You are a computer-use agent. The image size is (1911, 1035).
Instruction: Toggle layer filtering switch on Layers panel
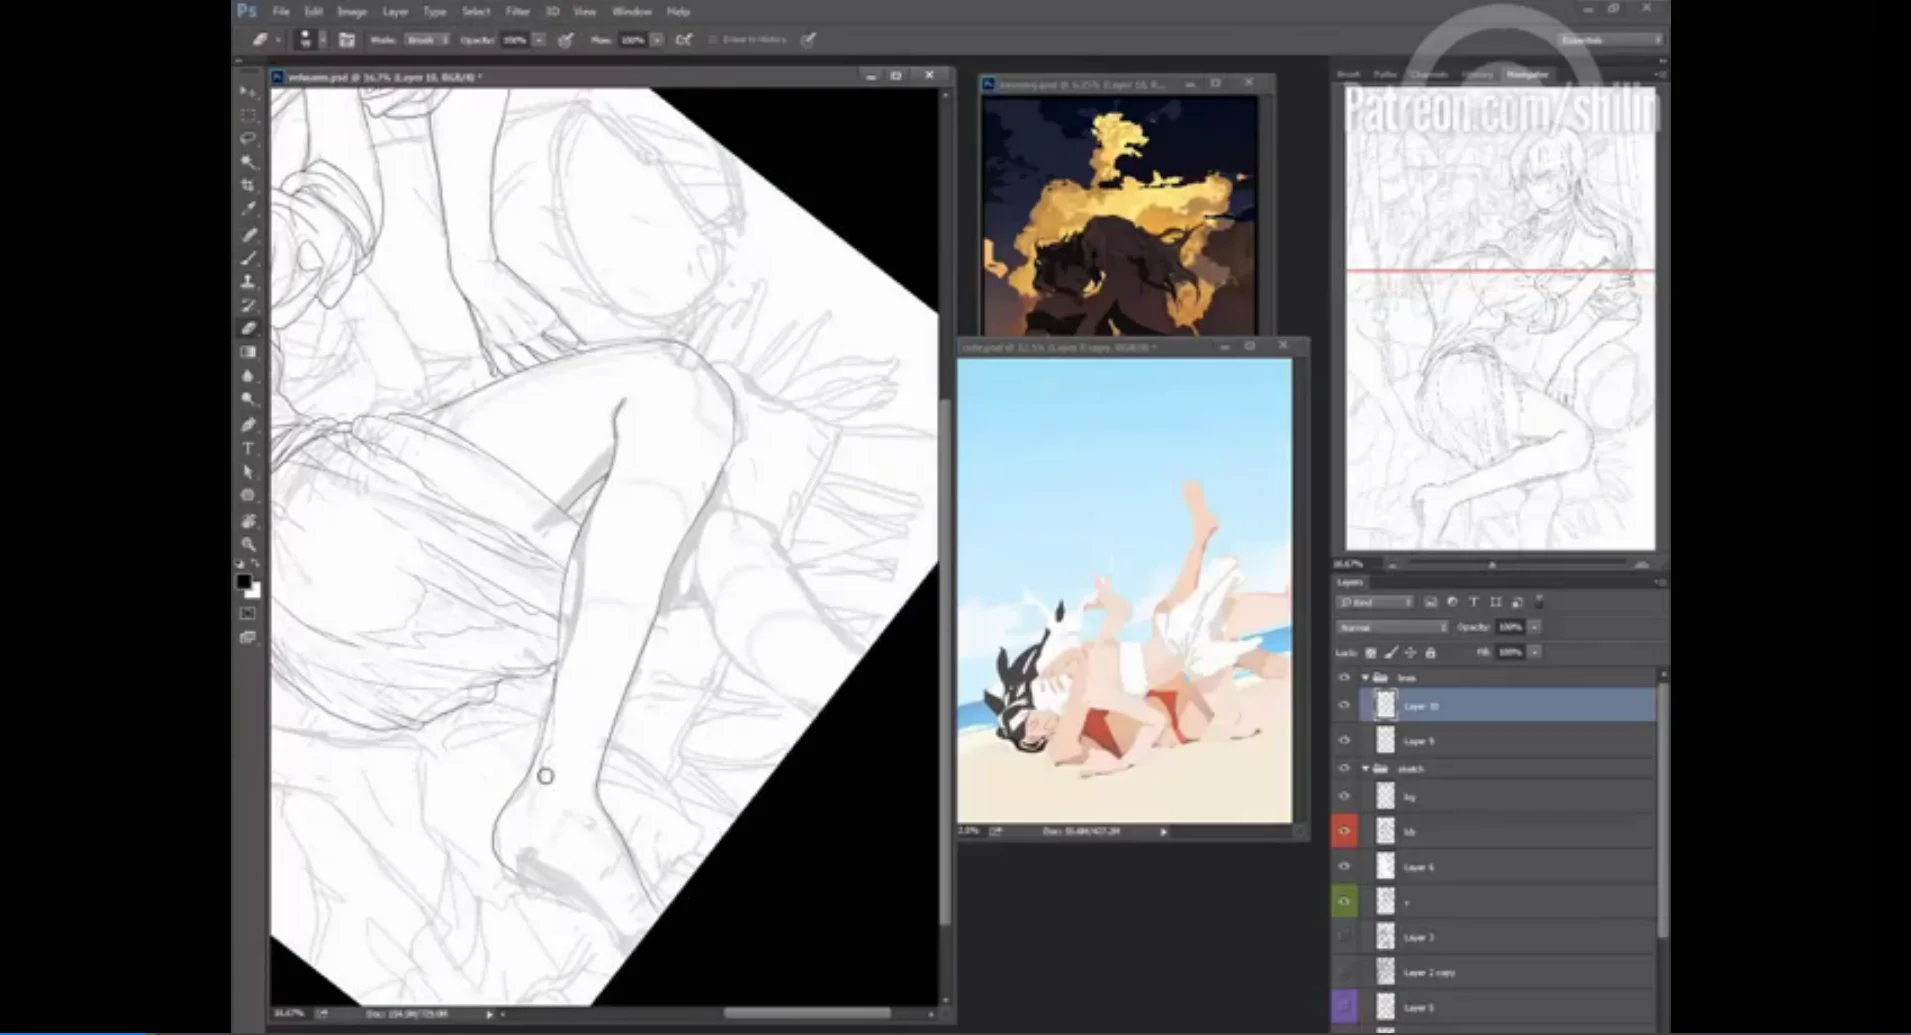[1539, 601]
